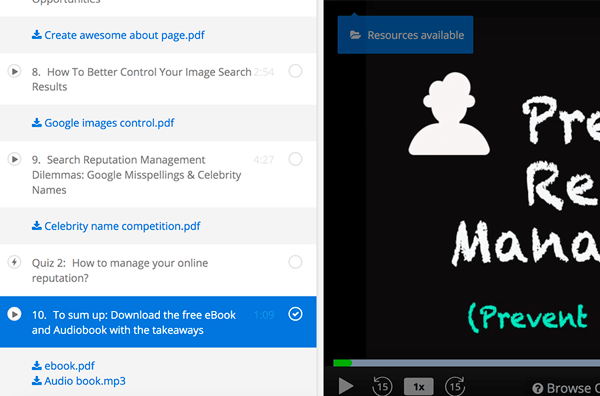Download Audio book.mp3

[85, 381]
